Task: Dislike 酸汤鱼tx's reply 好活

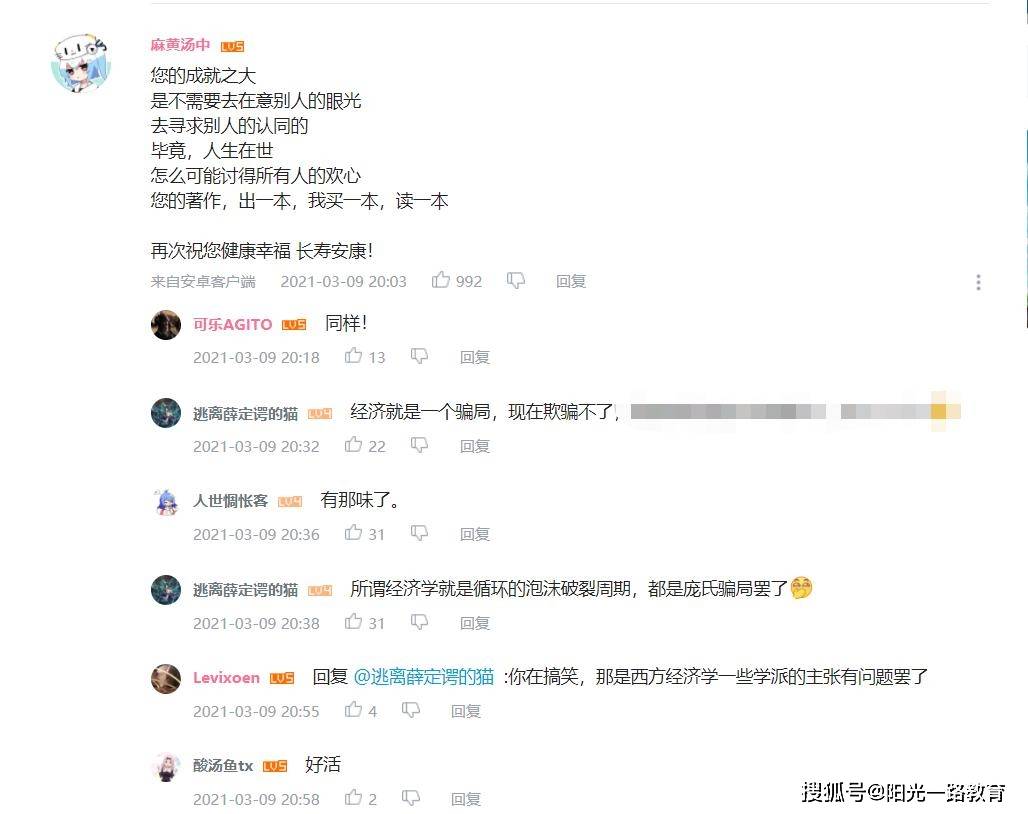Action: coord(410,798)
